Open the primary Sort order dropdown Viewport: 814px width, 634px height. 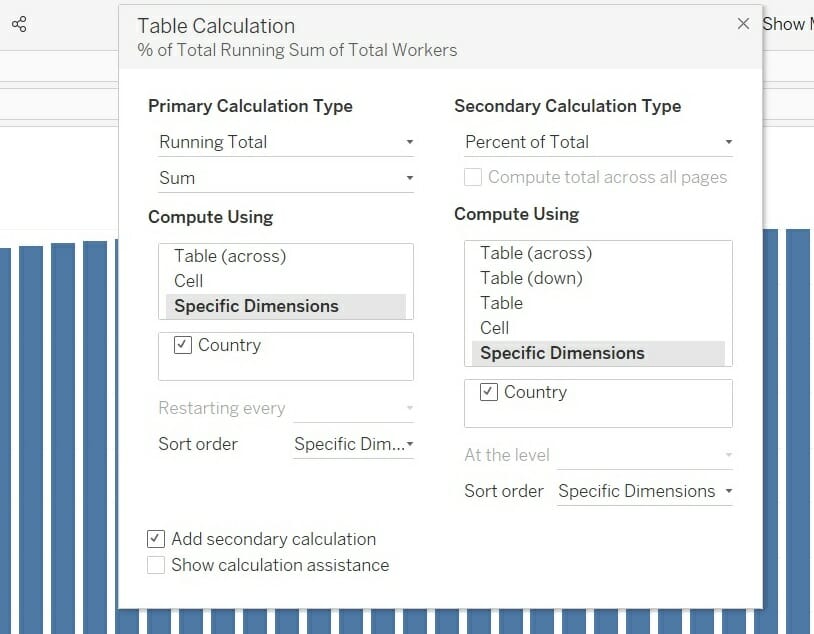(353, 444)
